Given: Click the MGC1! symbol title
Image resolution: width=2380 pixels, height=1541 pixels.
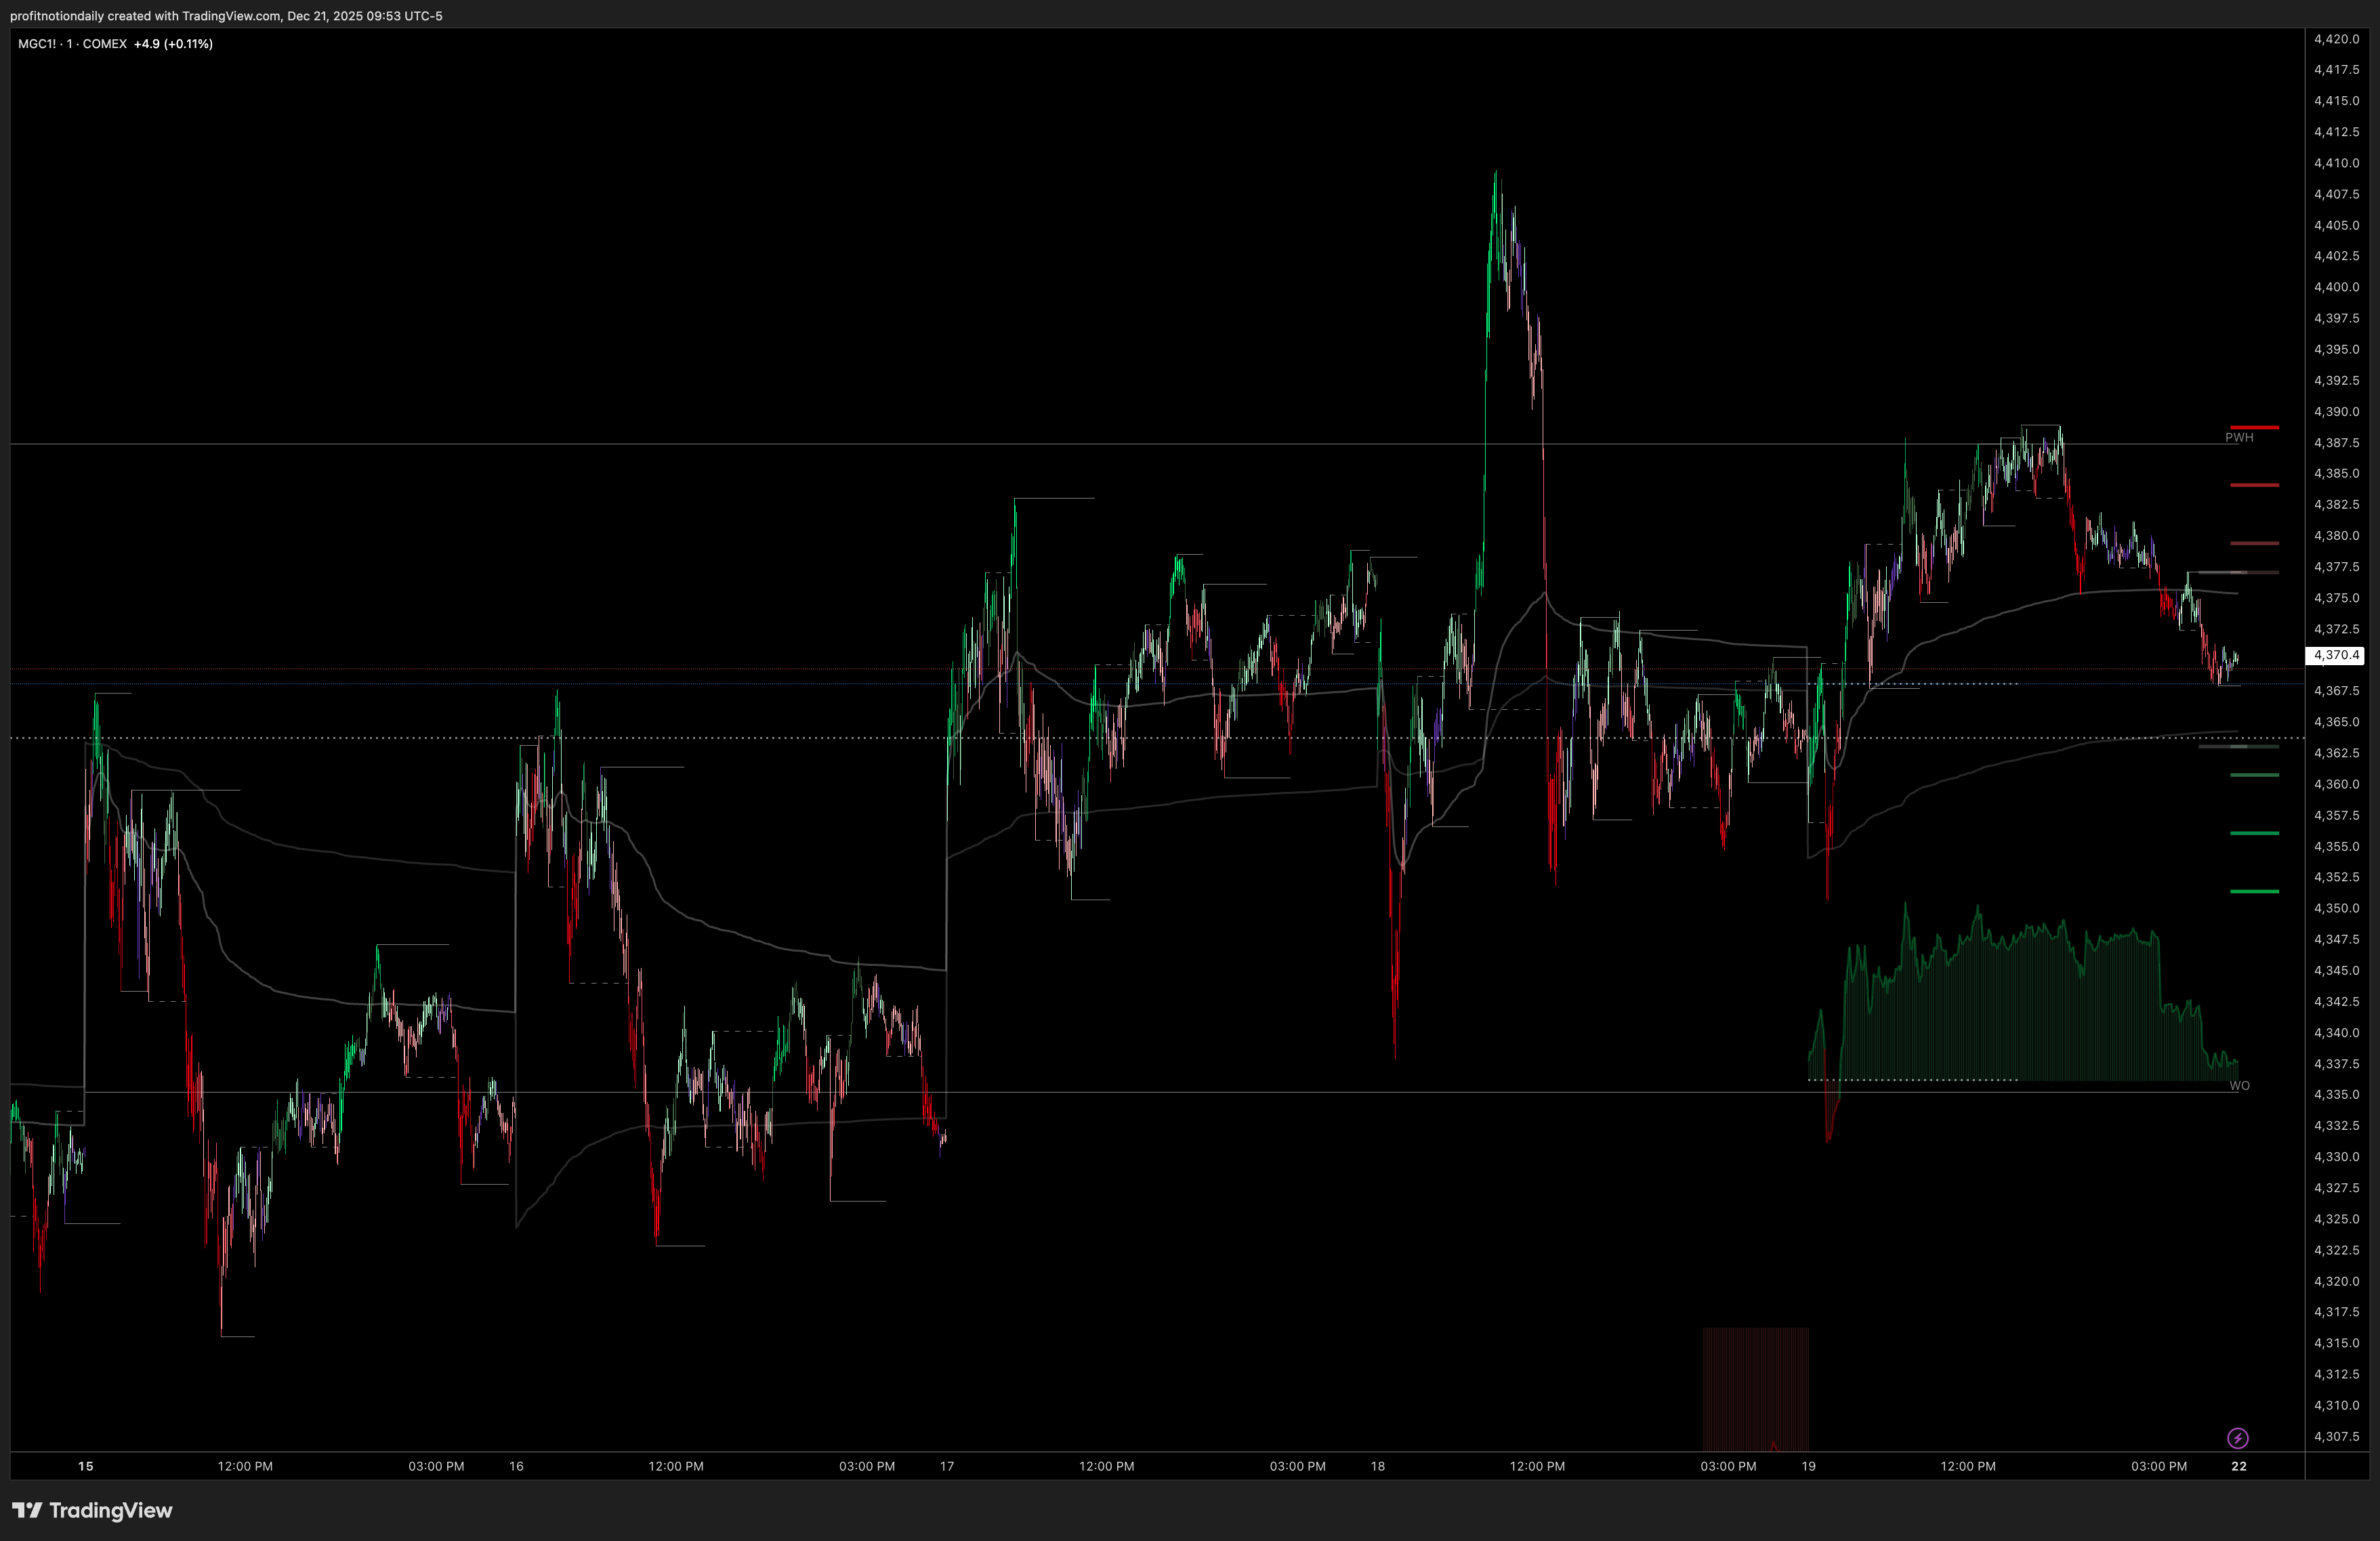Looking at the screenshot, I should [37, 44].
